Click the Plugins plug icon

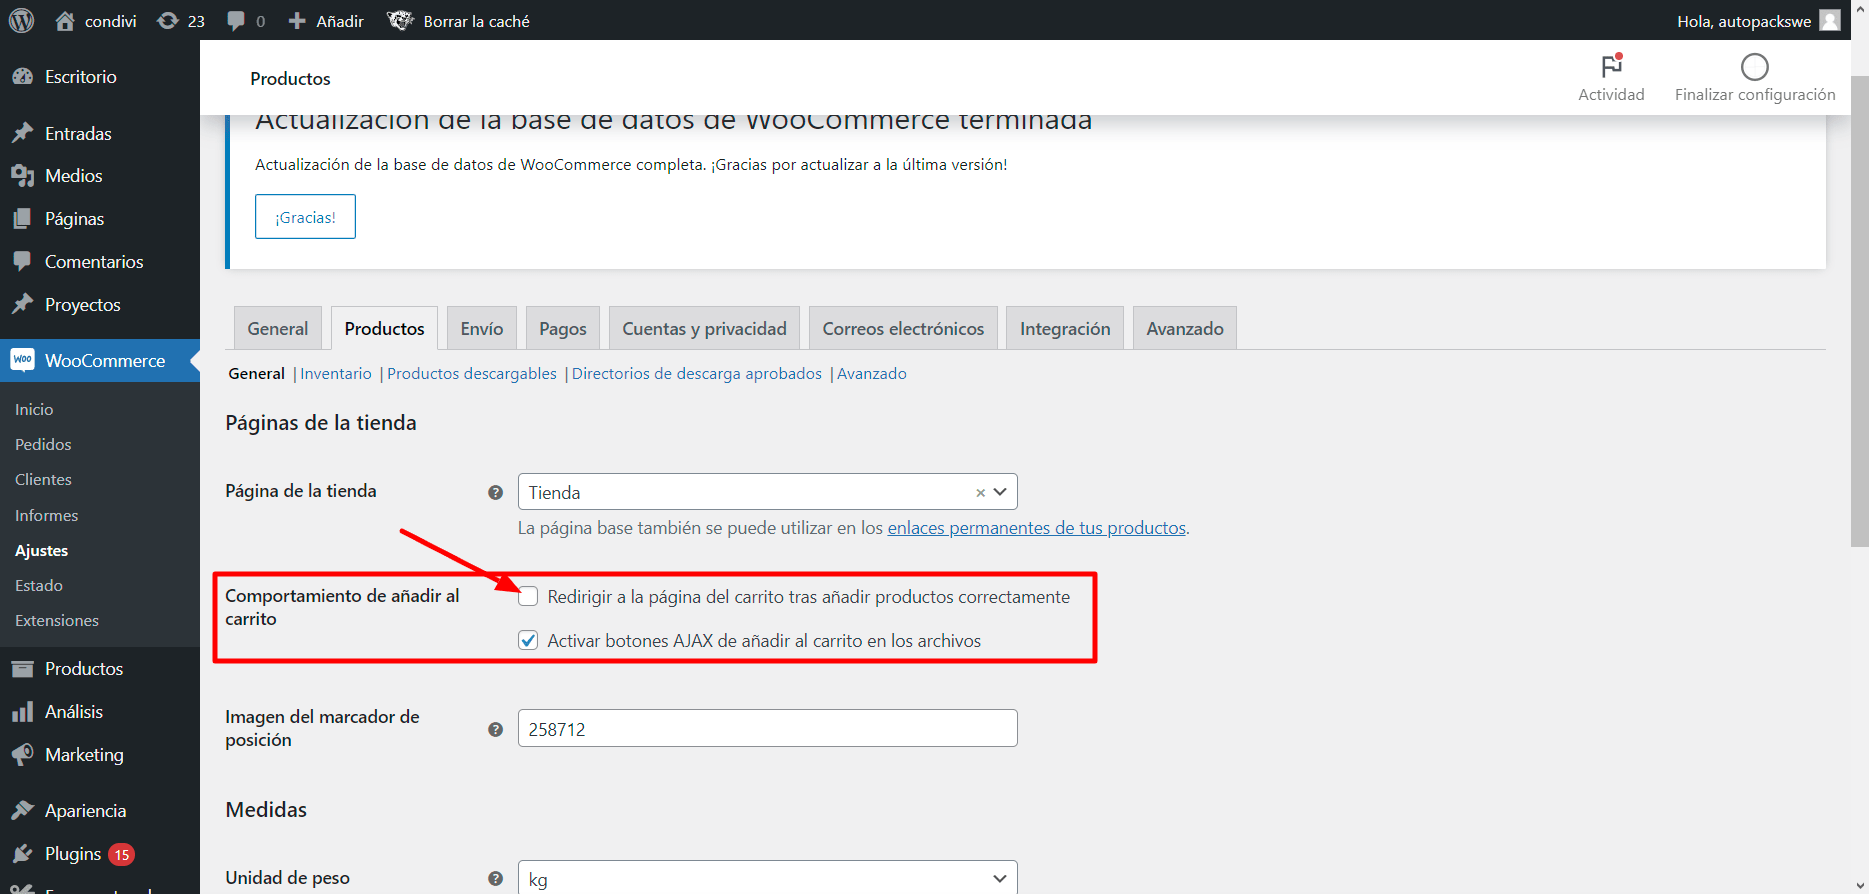click(x=22, y=854)
